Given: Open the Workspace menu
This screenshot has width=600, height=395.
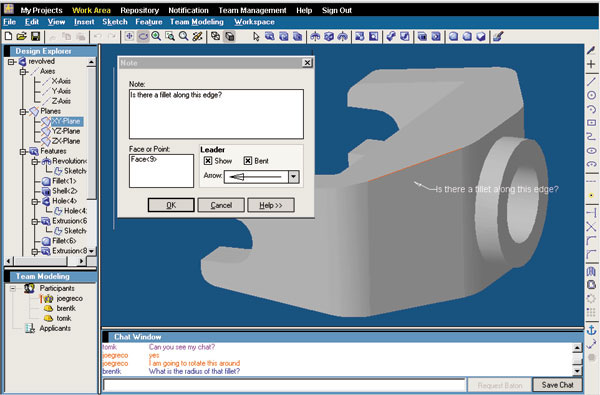Looking at the screenshot, I should click(254, 22).
